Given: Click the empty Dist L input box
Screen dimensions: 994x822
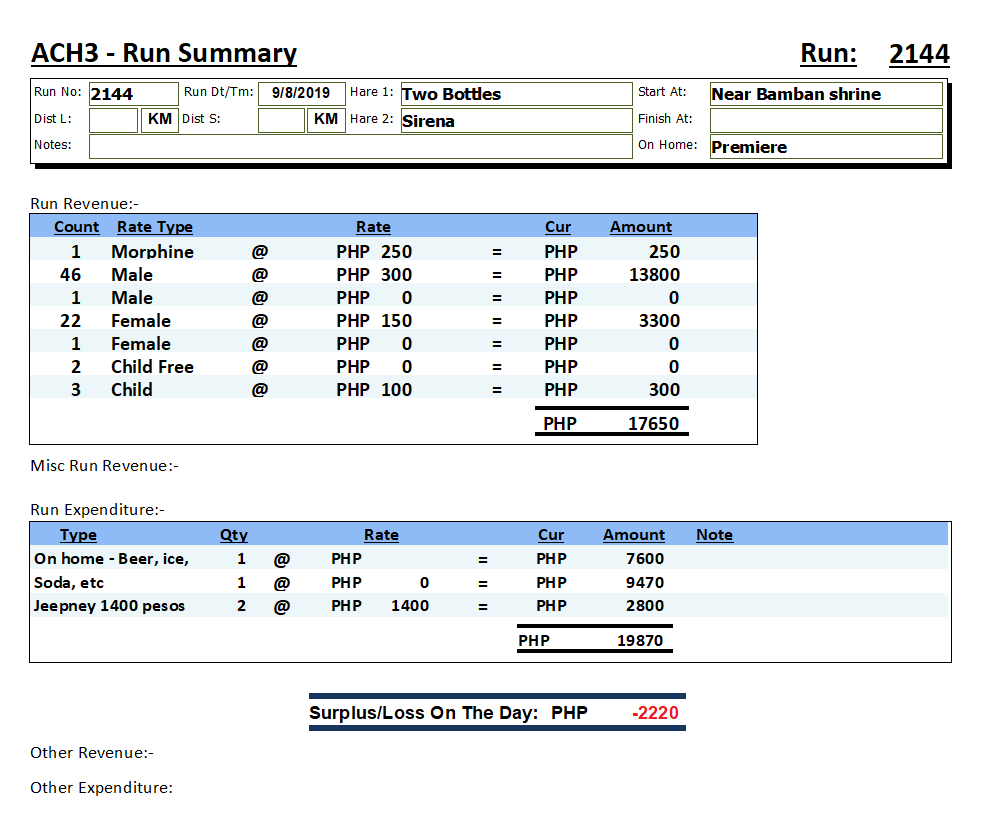Looking at the screenshot, I should click(x=113, y=121).
